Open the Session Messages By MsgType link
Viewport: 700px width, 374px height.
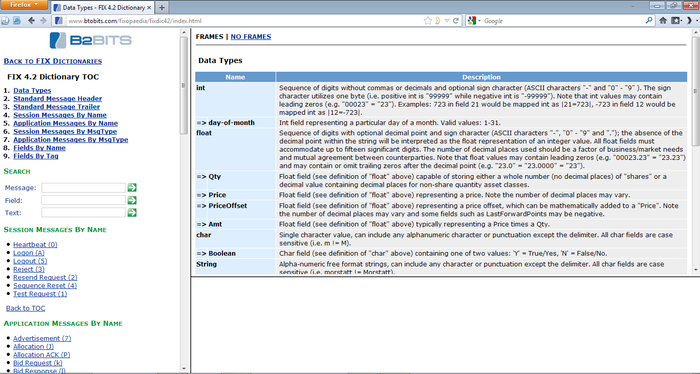[65, 131]
